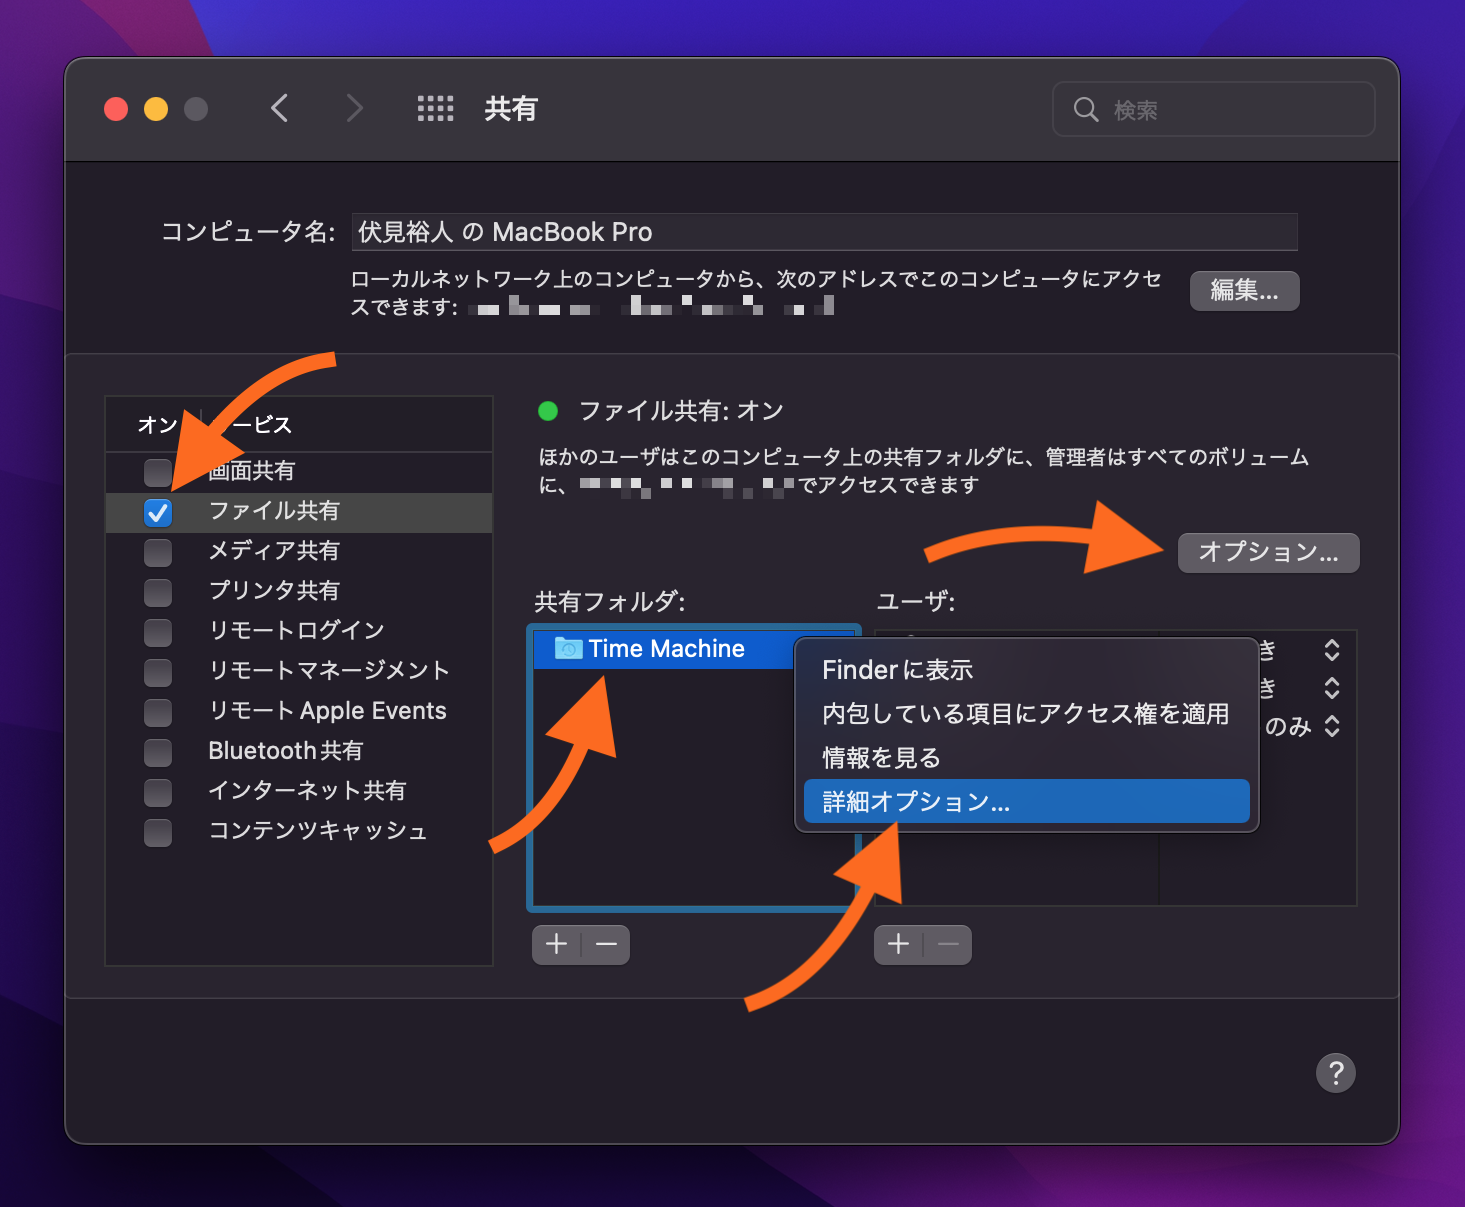Click the forward navigation arrow
This screenshot has width=1465, height=1207.
pyautogui.click(x=354, y=108)
